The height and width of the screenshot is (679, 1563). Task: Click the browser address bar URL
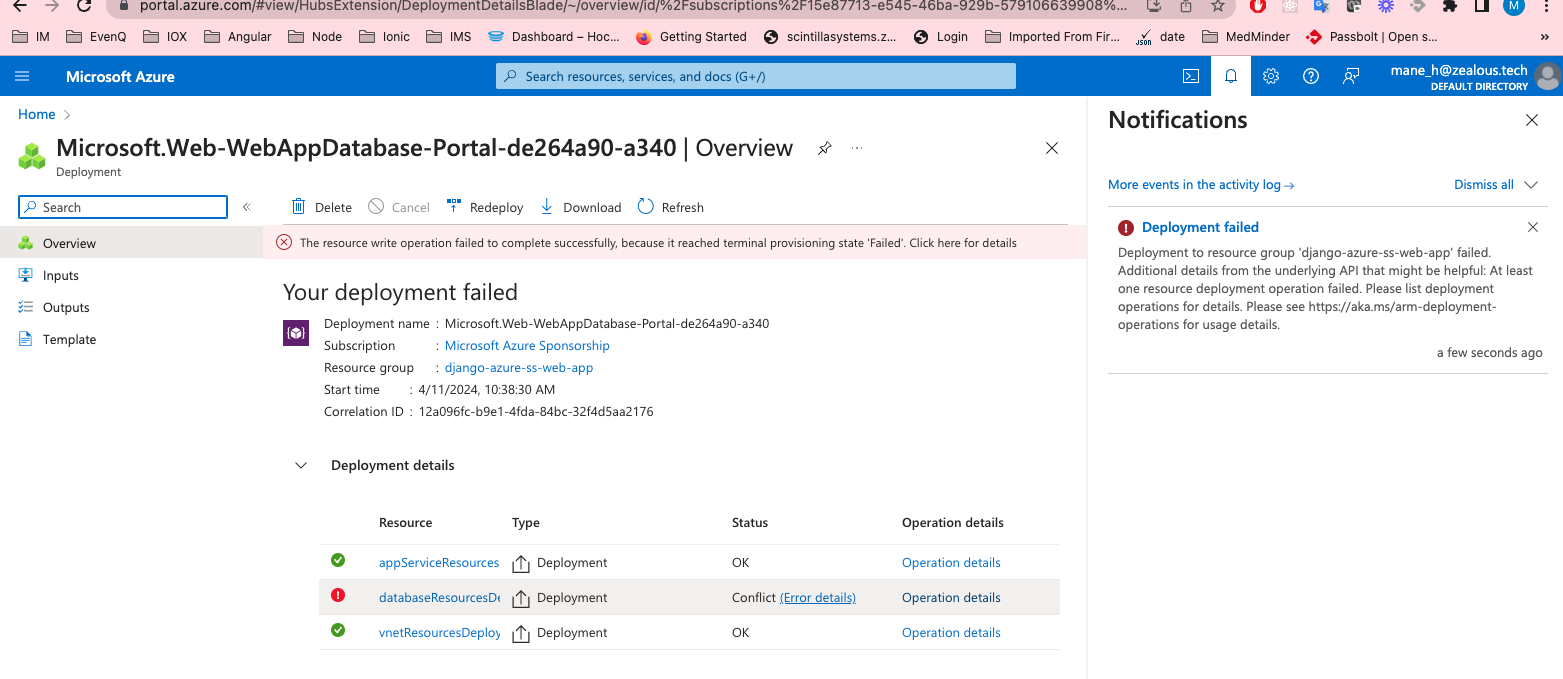(633, 5)
